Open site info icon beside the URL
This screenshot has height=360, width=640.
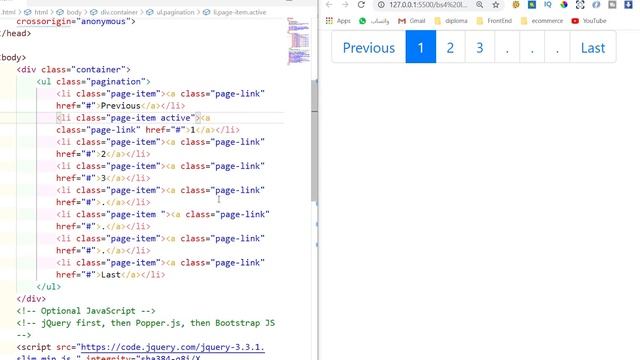click(x=381, y=5)
